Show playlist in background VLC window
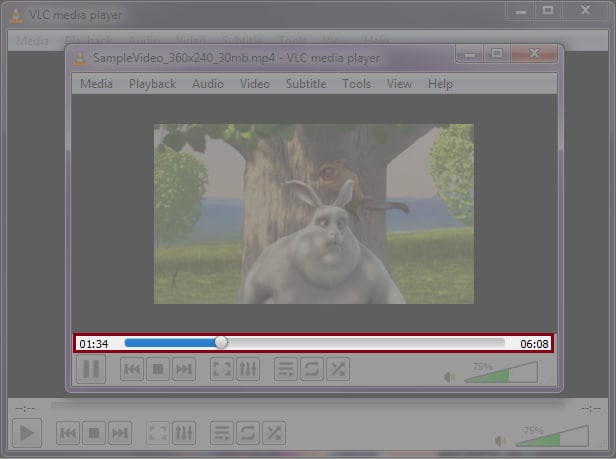The image size is (616, 459). point(222,433)
